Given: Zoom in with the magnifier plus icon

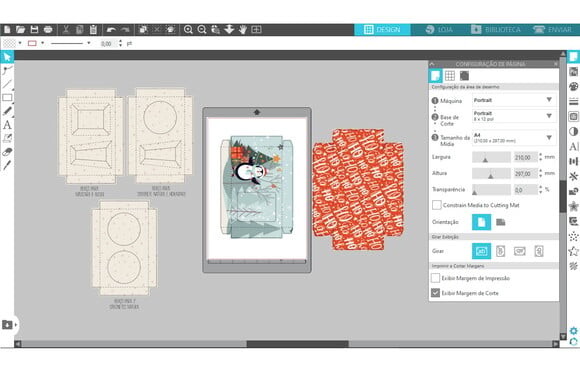Looking at the screenshot, I should coord(188,29).
